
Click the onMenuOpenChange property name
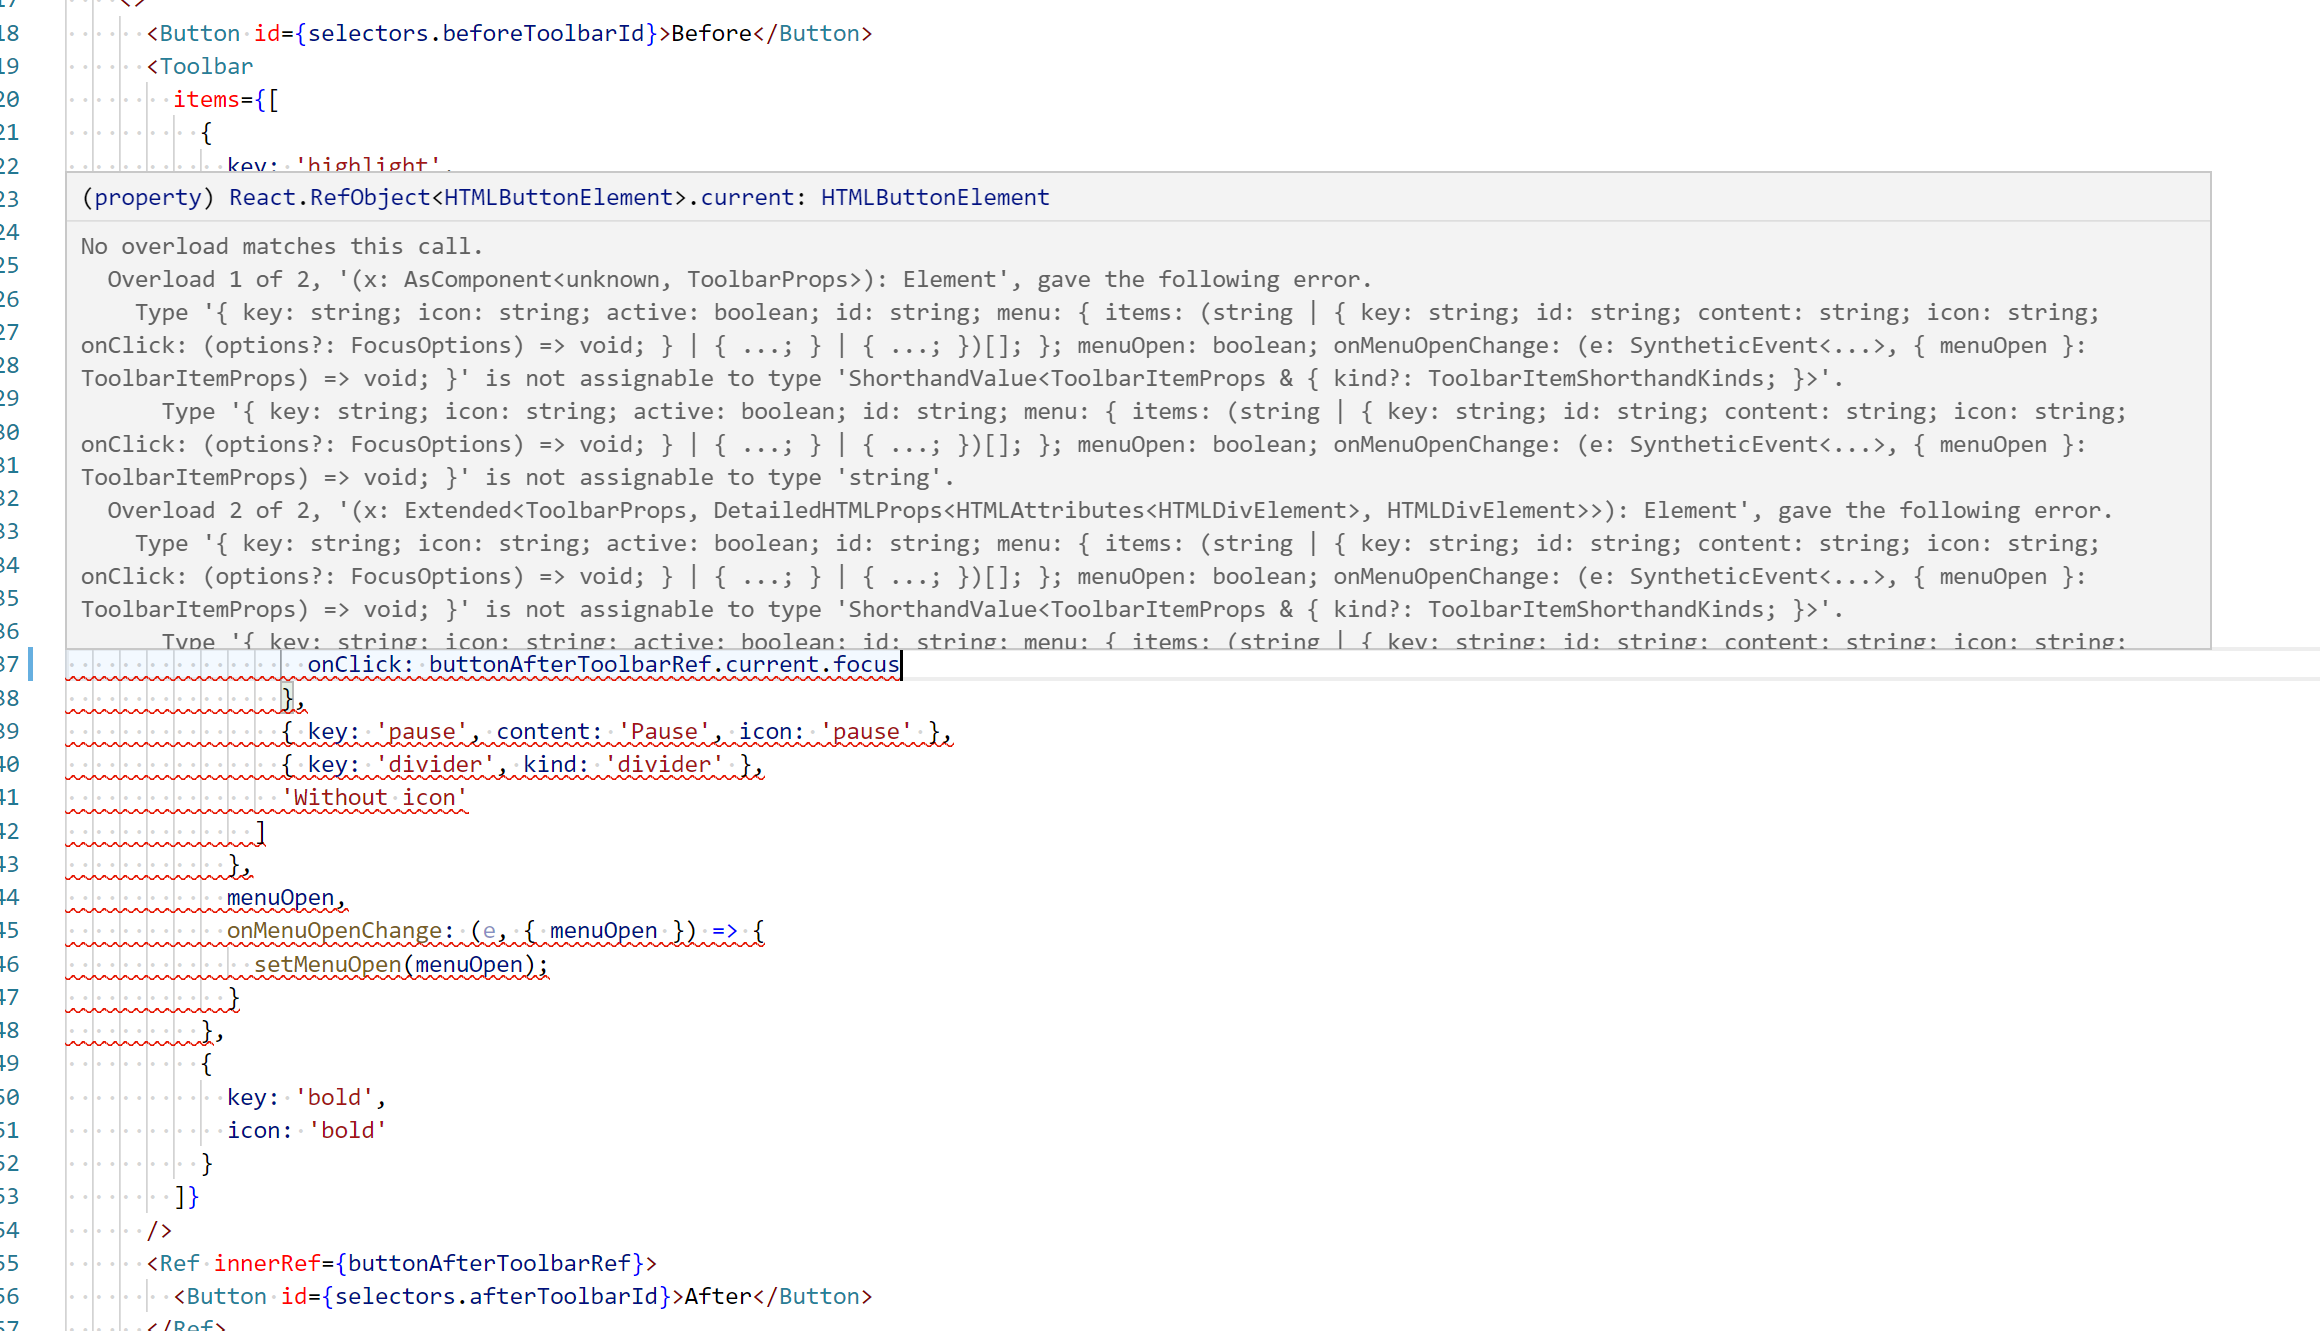tap(333, 930)
